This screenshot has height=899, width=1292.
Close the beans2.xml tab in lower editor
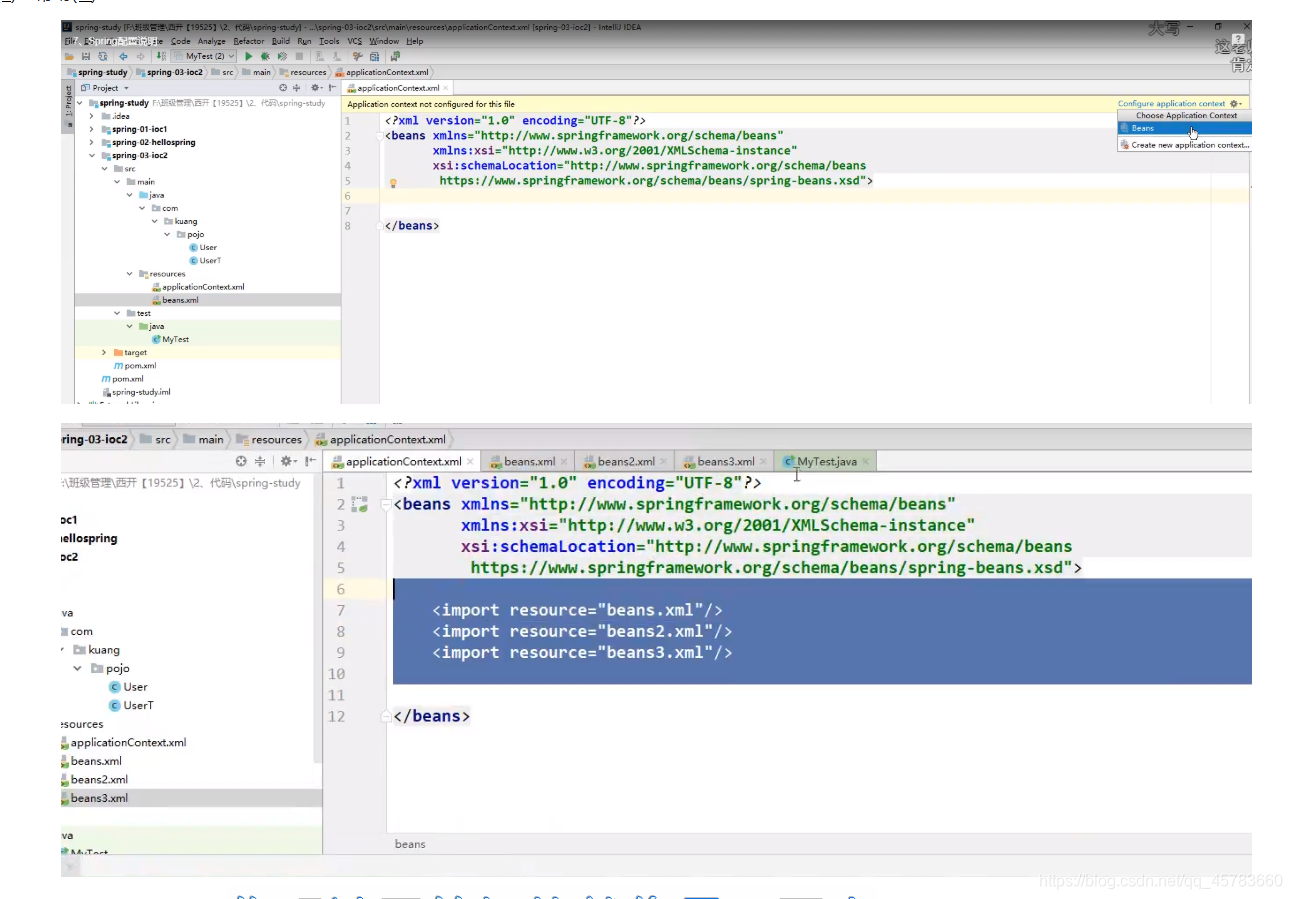(x=664, y=461)
